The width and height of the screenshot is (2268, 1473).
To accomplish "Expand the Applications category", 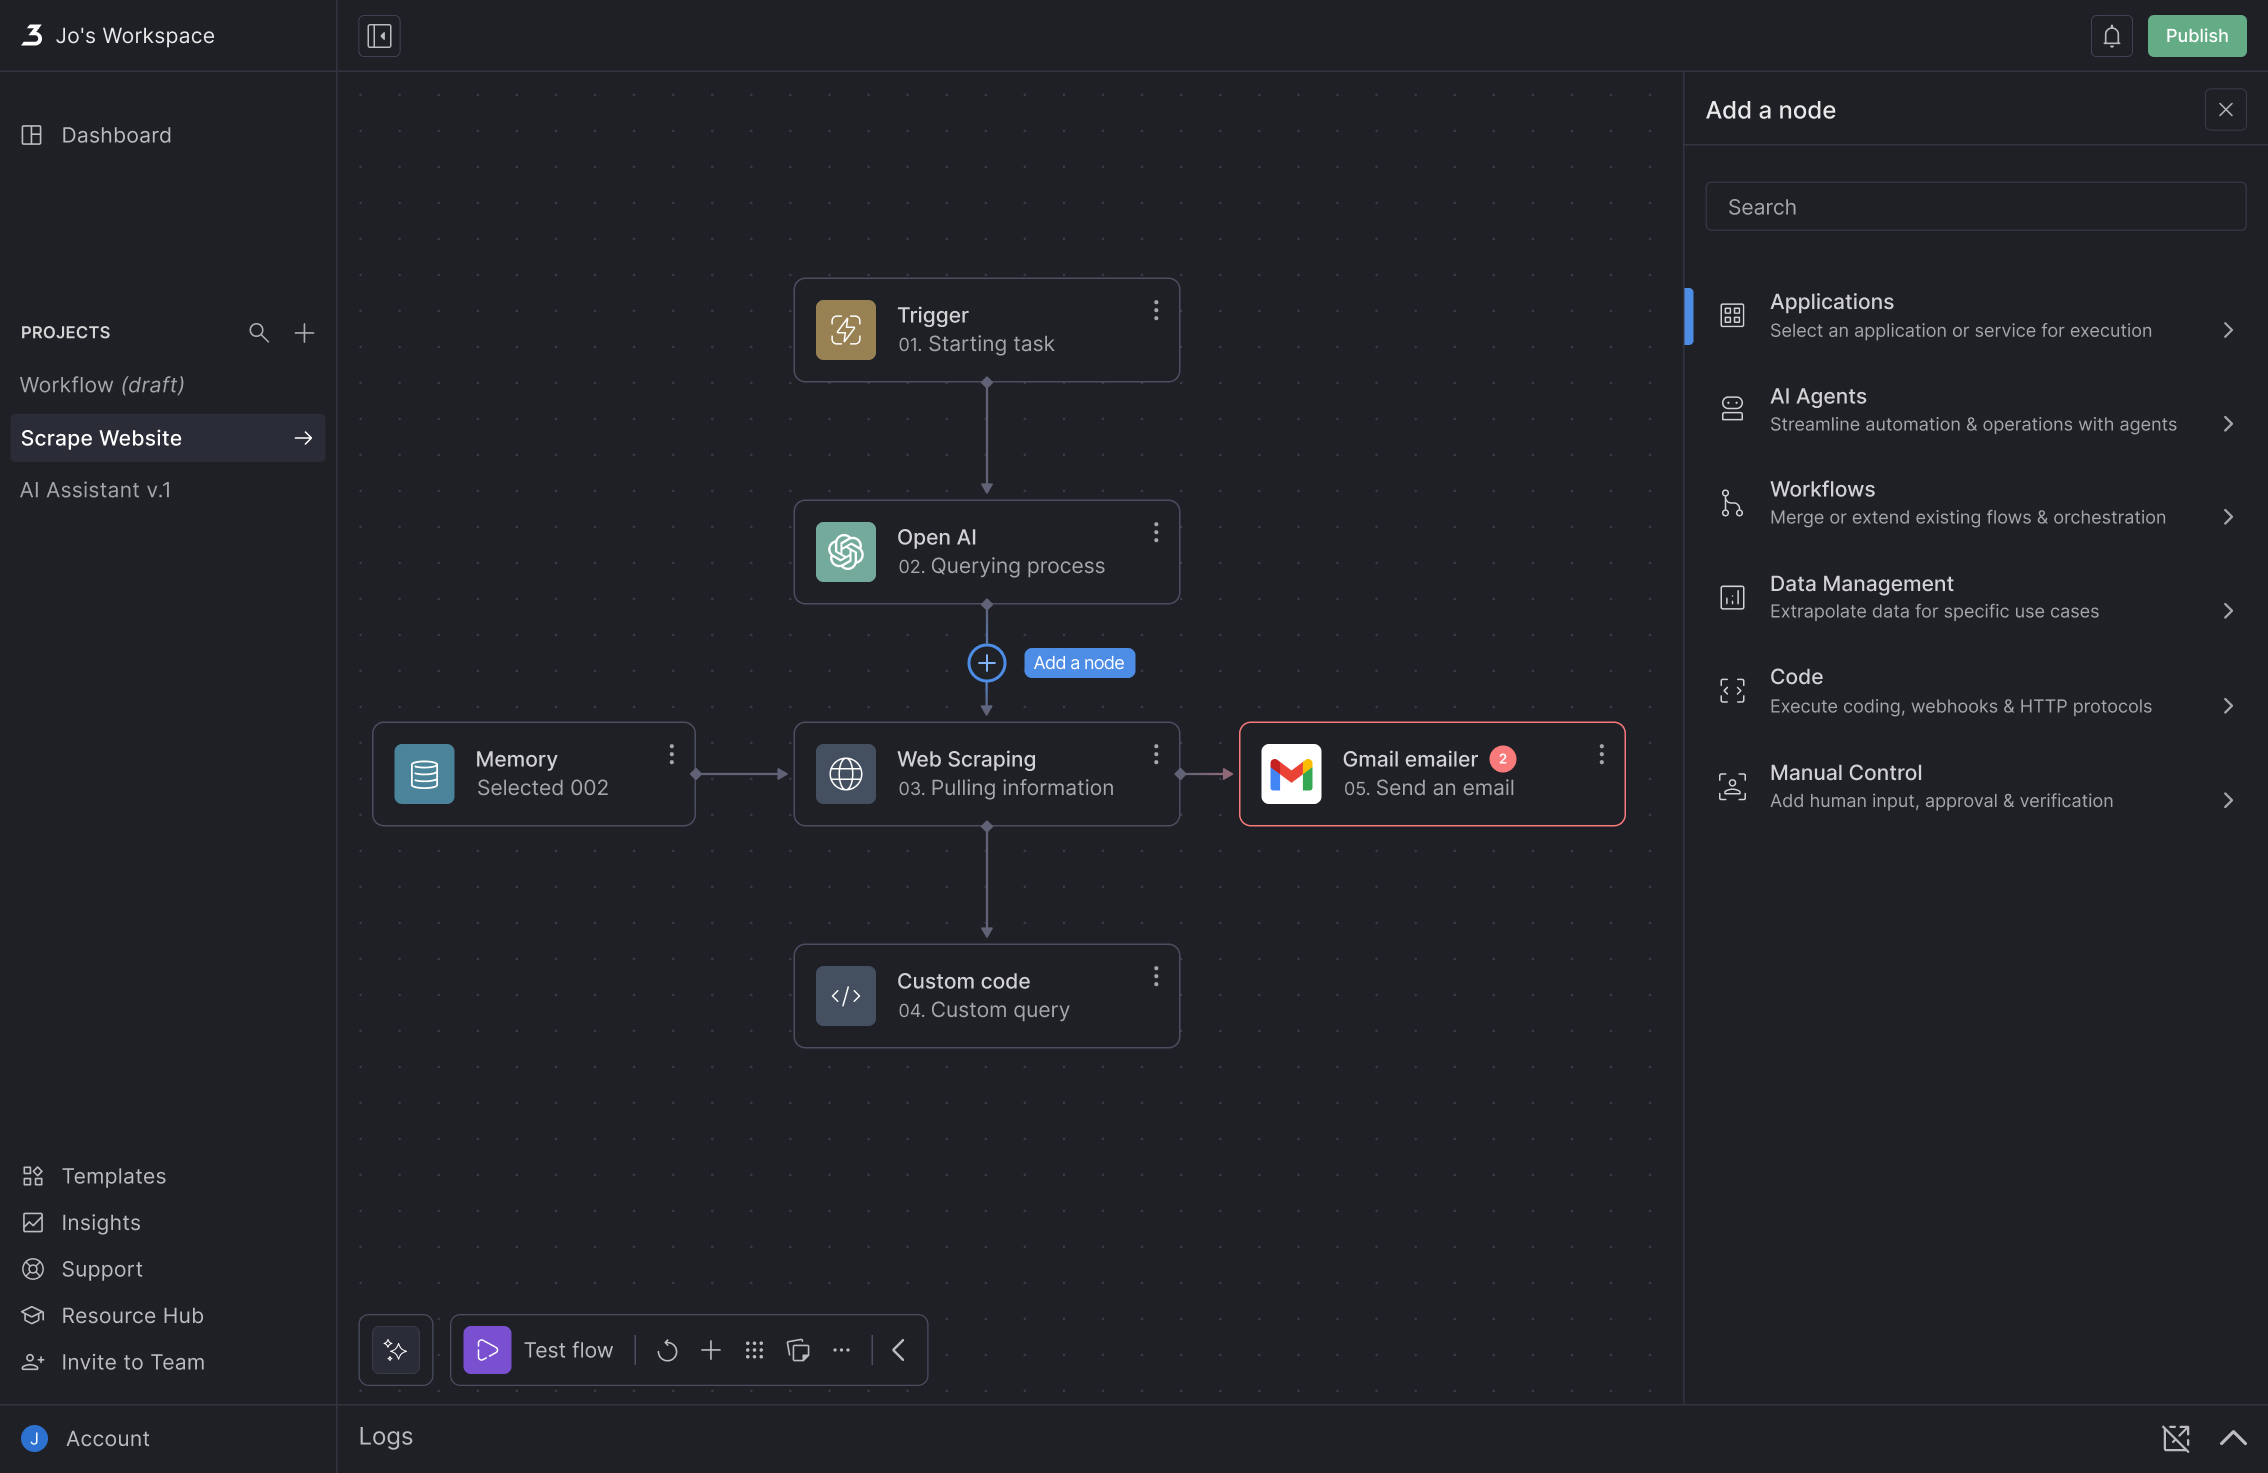I will click(1976, 316).
